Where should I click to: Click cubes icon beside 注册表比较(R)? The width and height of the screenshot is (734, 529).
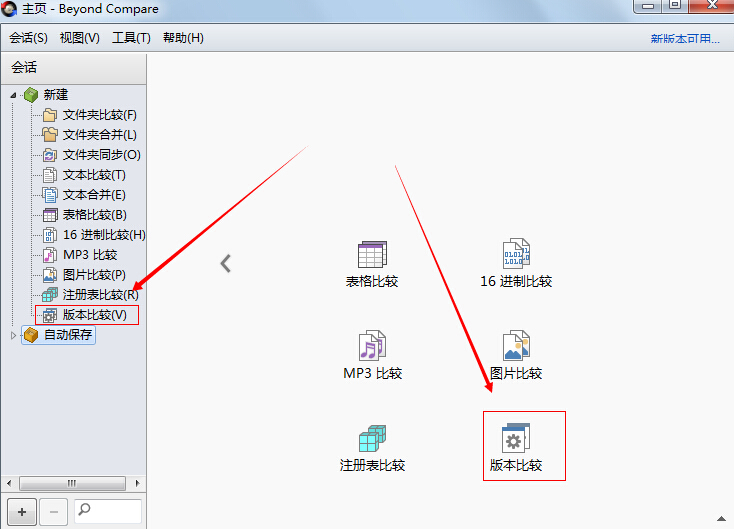coord(50,295)
